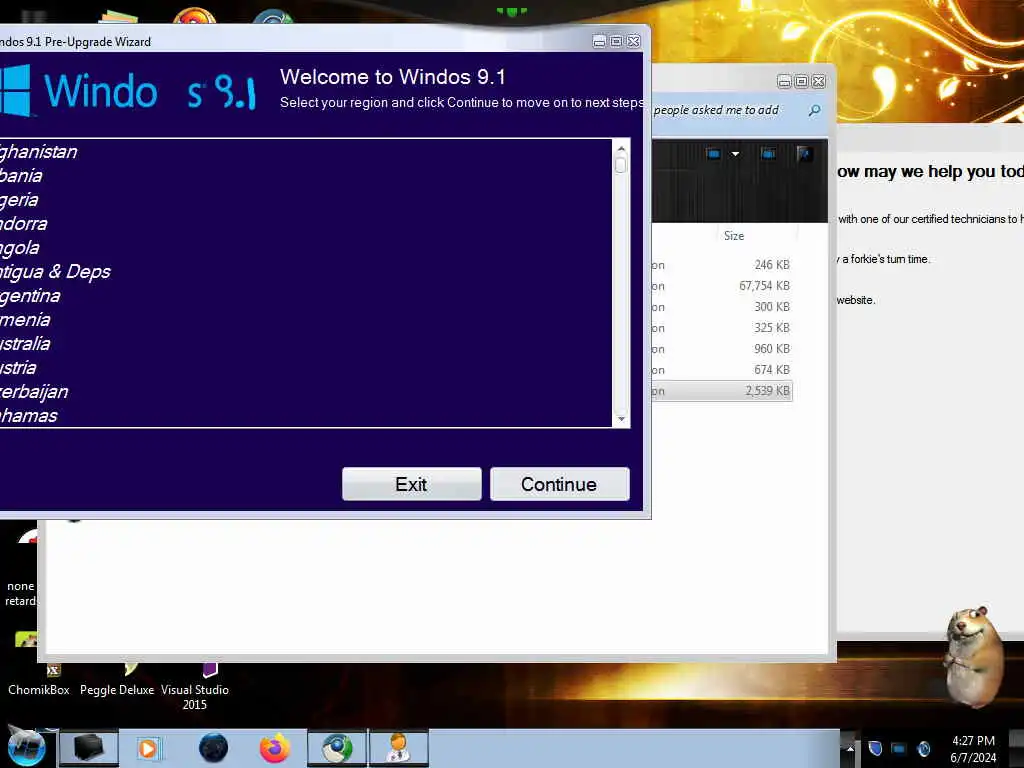Select Bahamas in the region list

point(306,415)
